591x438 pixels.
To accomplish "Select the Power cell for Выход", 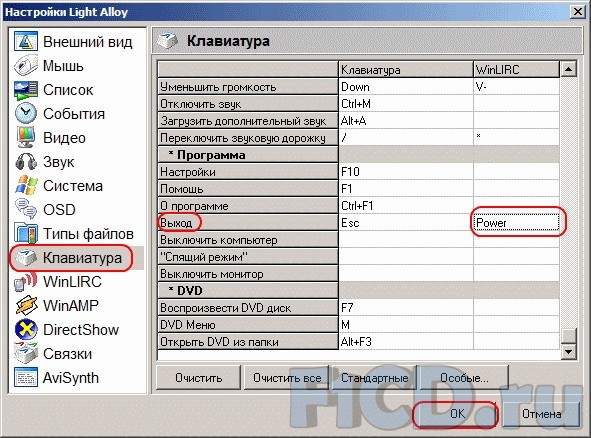I will pos(516,222).
